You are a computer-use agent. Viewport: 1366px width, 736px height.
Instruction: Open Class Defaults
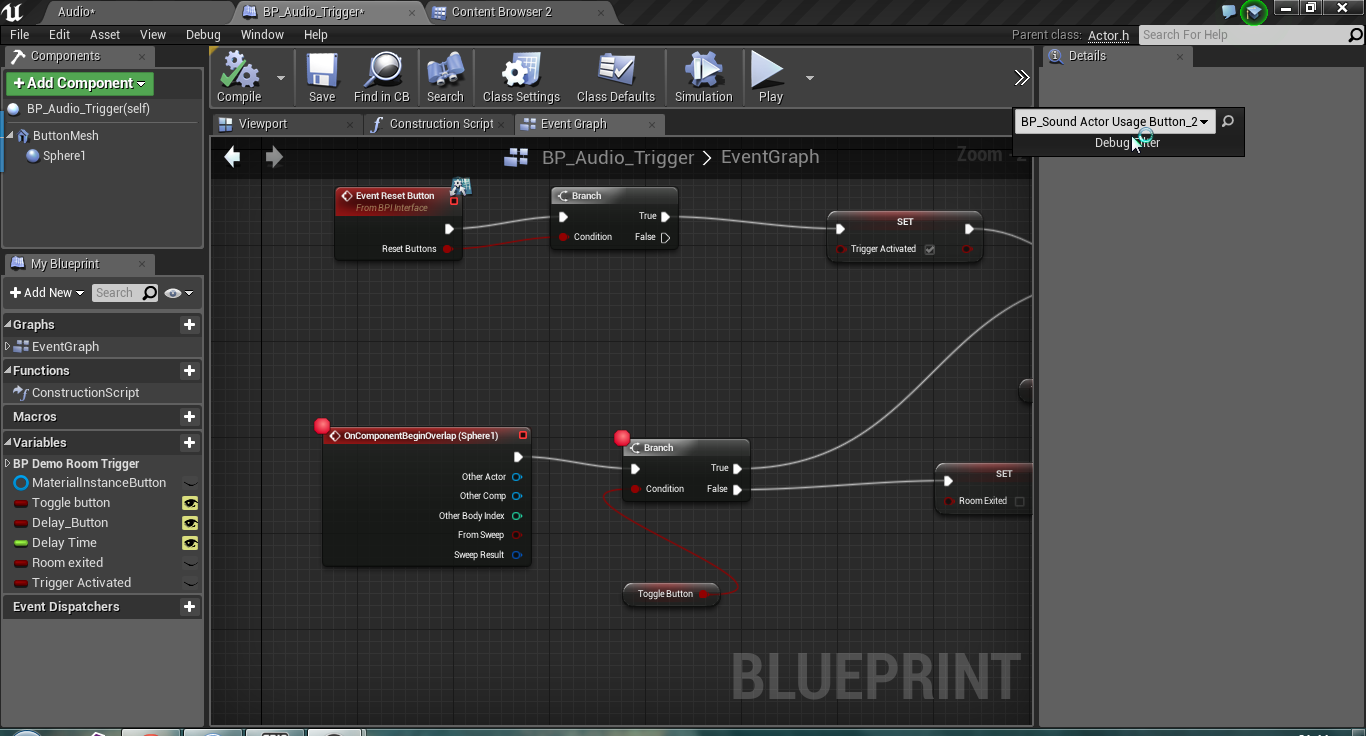click(616, 78)
